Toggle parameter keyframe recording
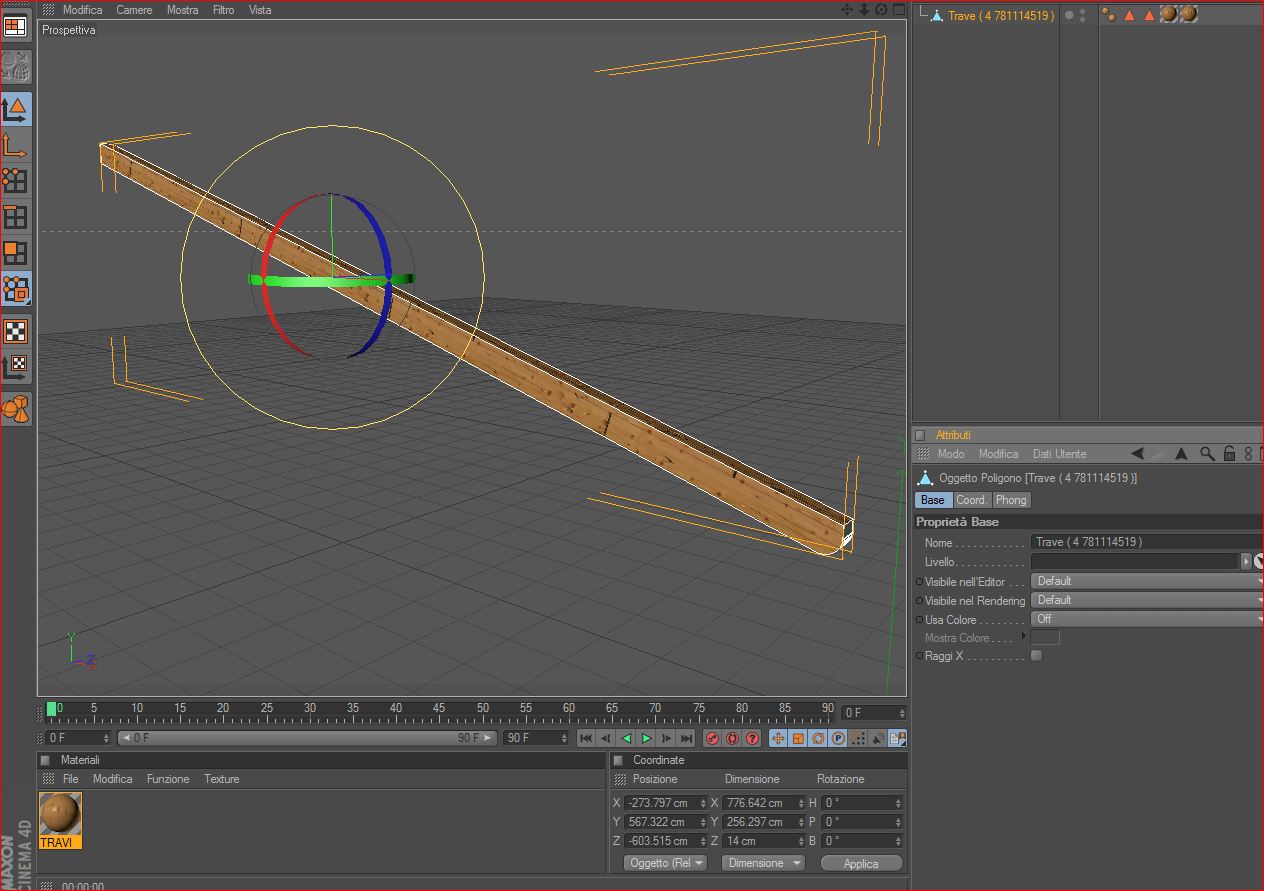 (838, 738)
